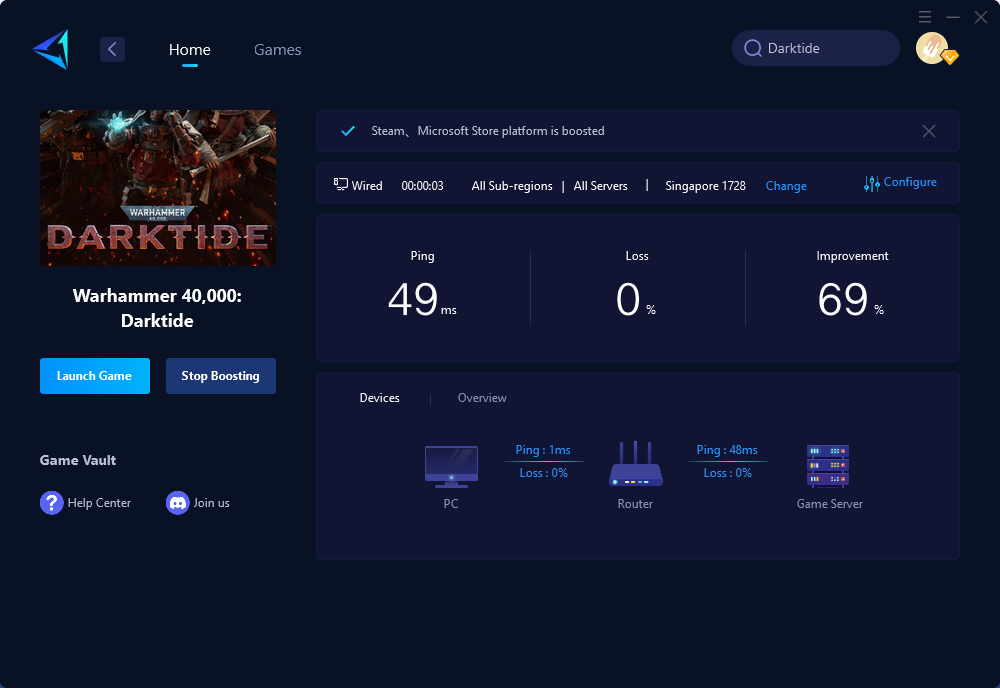Viewport: 1000px width, 688px height.
Task: Open the Help Center link
Action: tap(99, 503)
